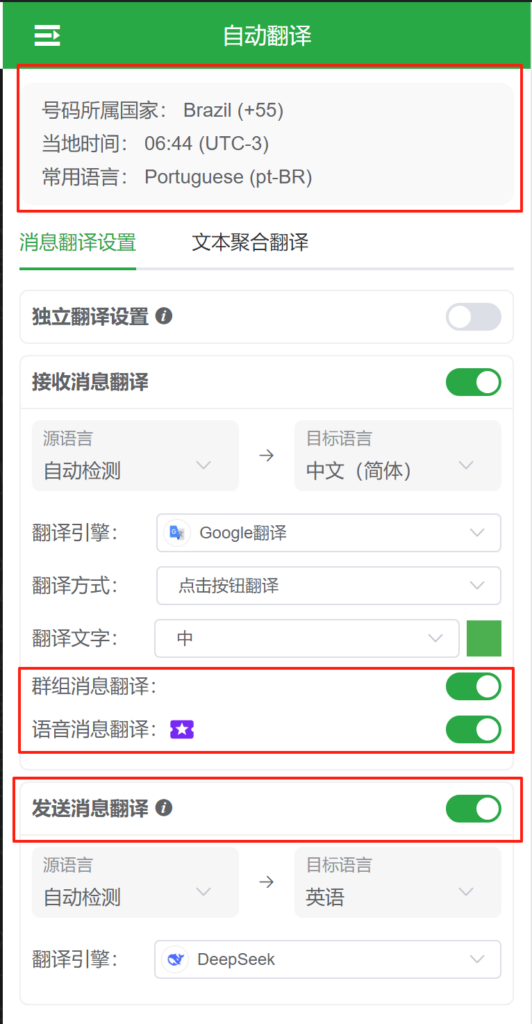
Task: Switch to 文本聚合翻译 tab
Action: pos(249,243)
